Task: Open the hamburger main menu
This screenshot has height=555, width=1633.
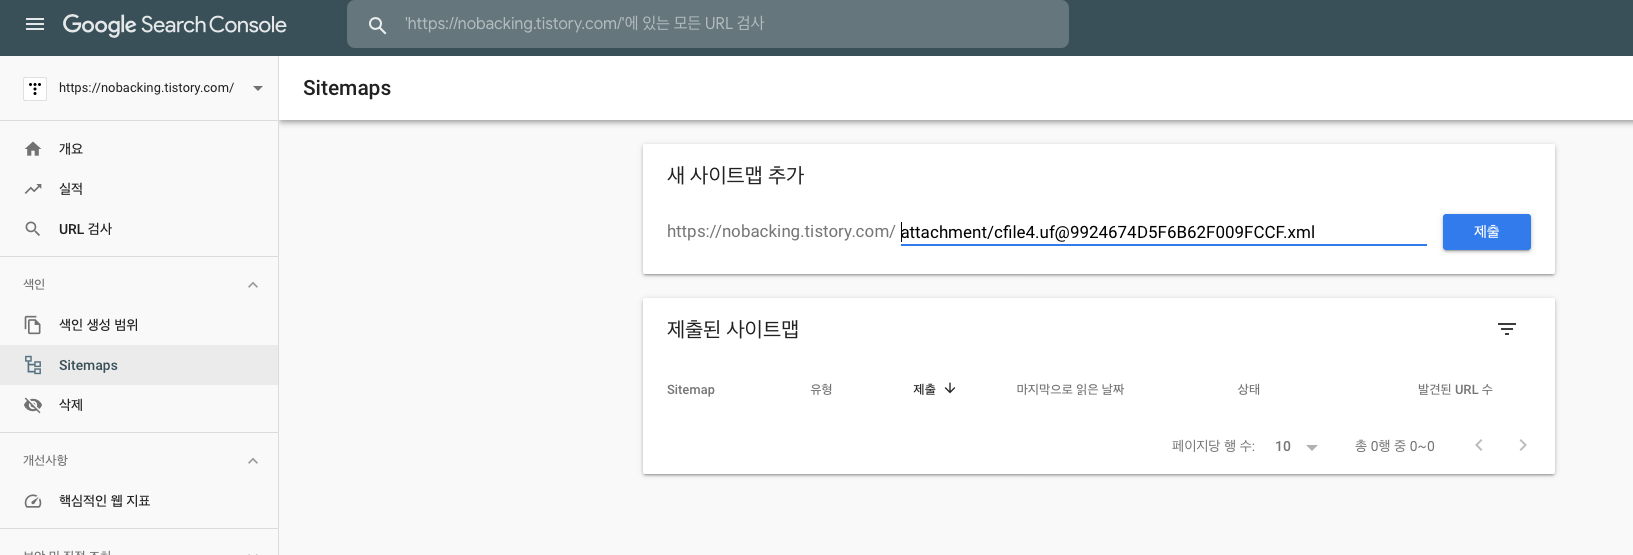Action: [35, 24]
